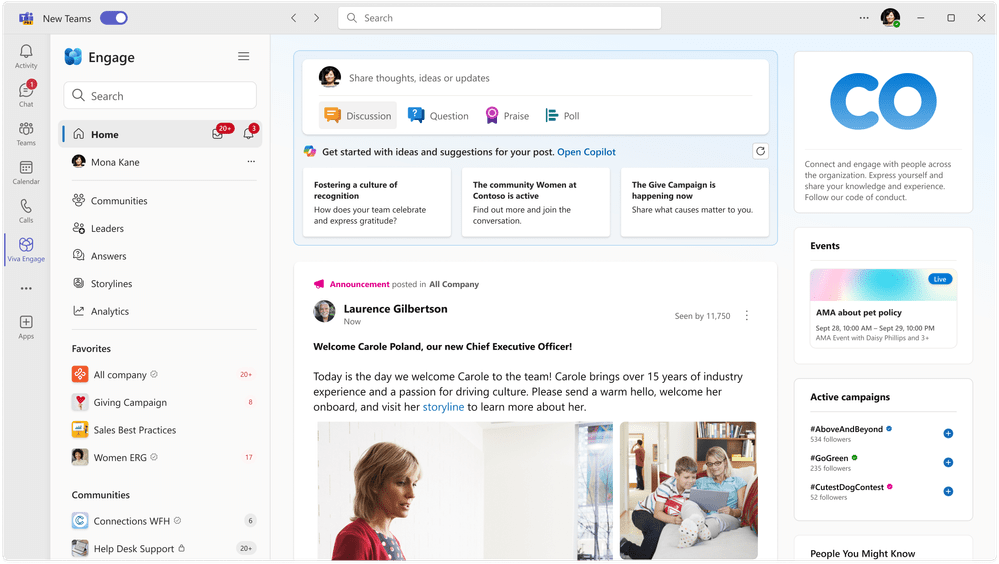
Task: Open the Activity bell in the sidebar
Action: tap(26, 56)
